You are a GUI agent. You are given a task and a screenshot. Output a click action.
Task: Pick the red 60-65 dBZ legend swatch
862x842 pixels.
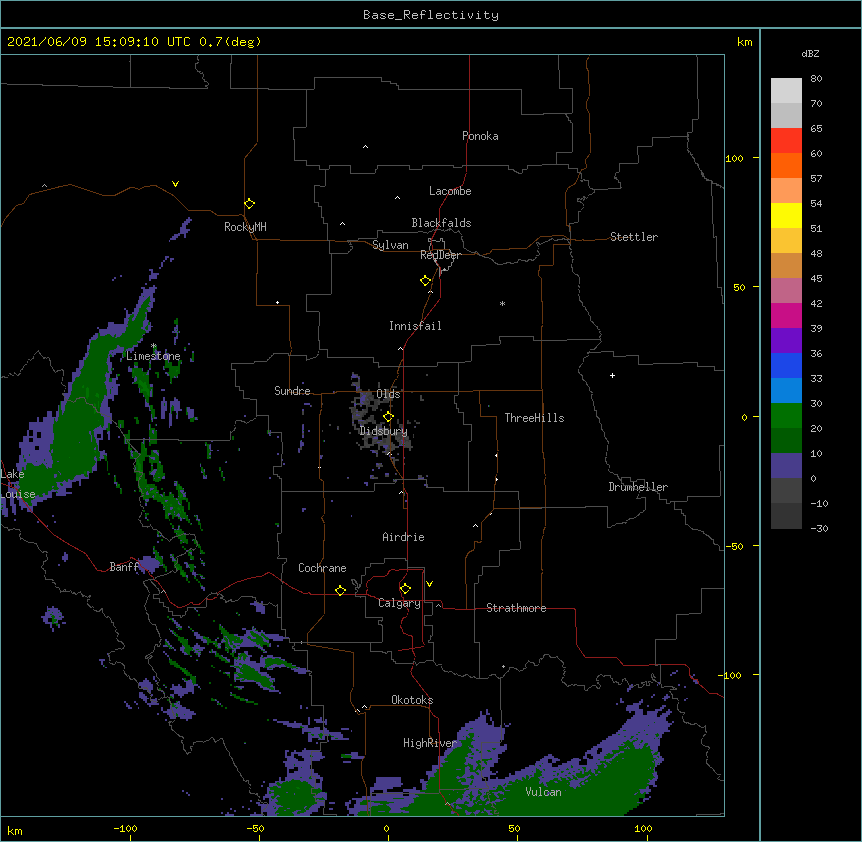click(x=786, y=140)
